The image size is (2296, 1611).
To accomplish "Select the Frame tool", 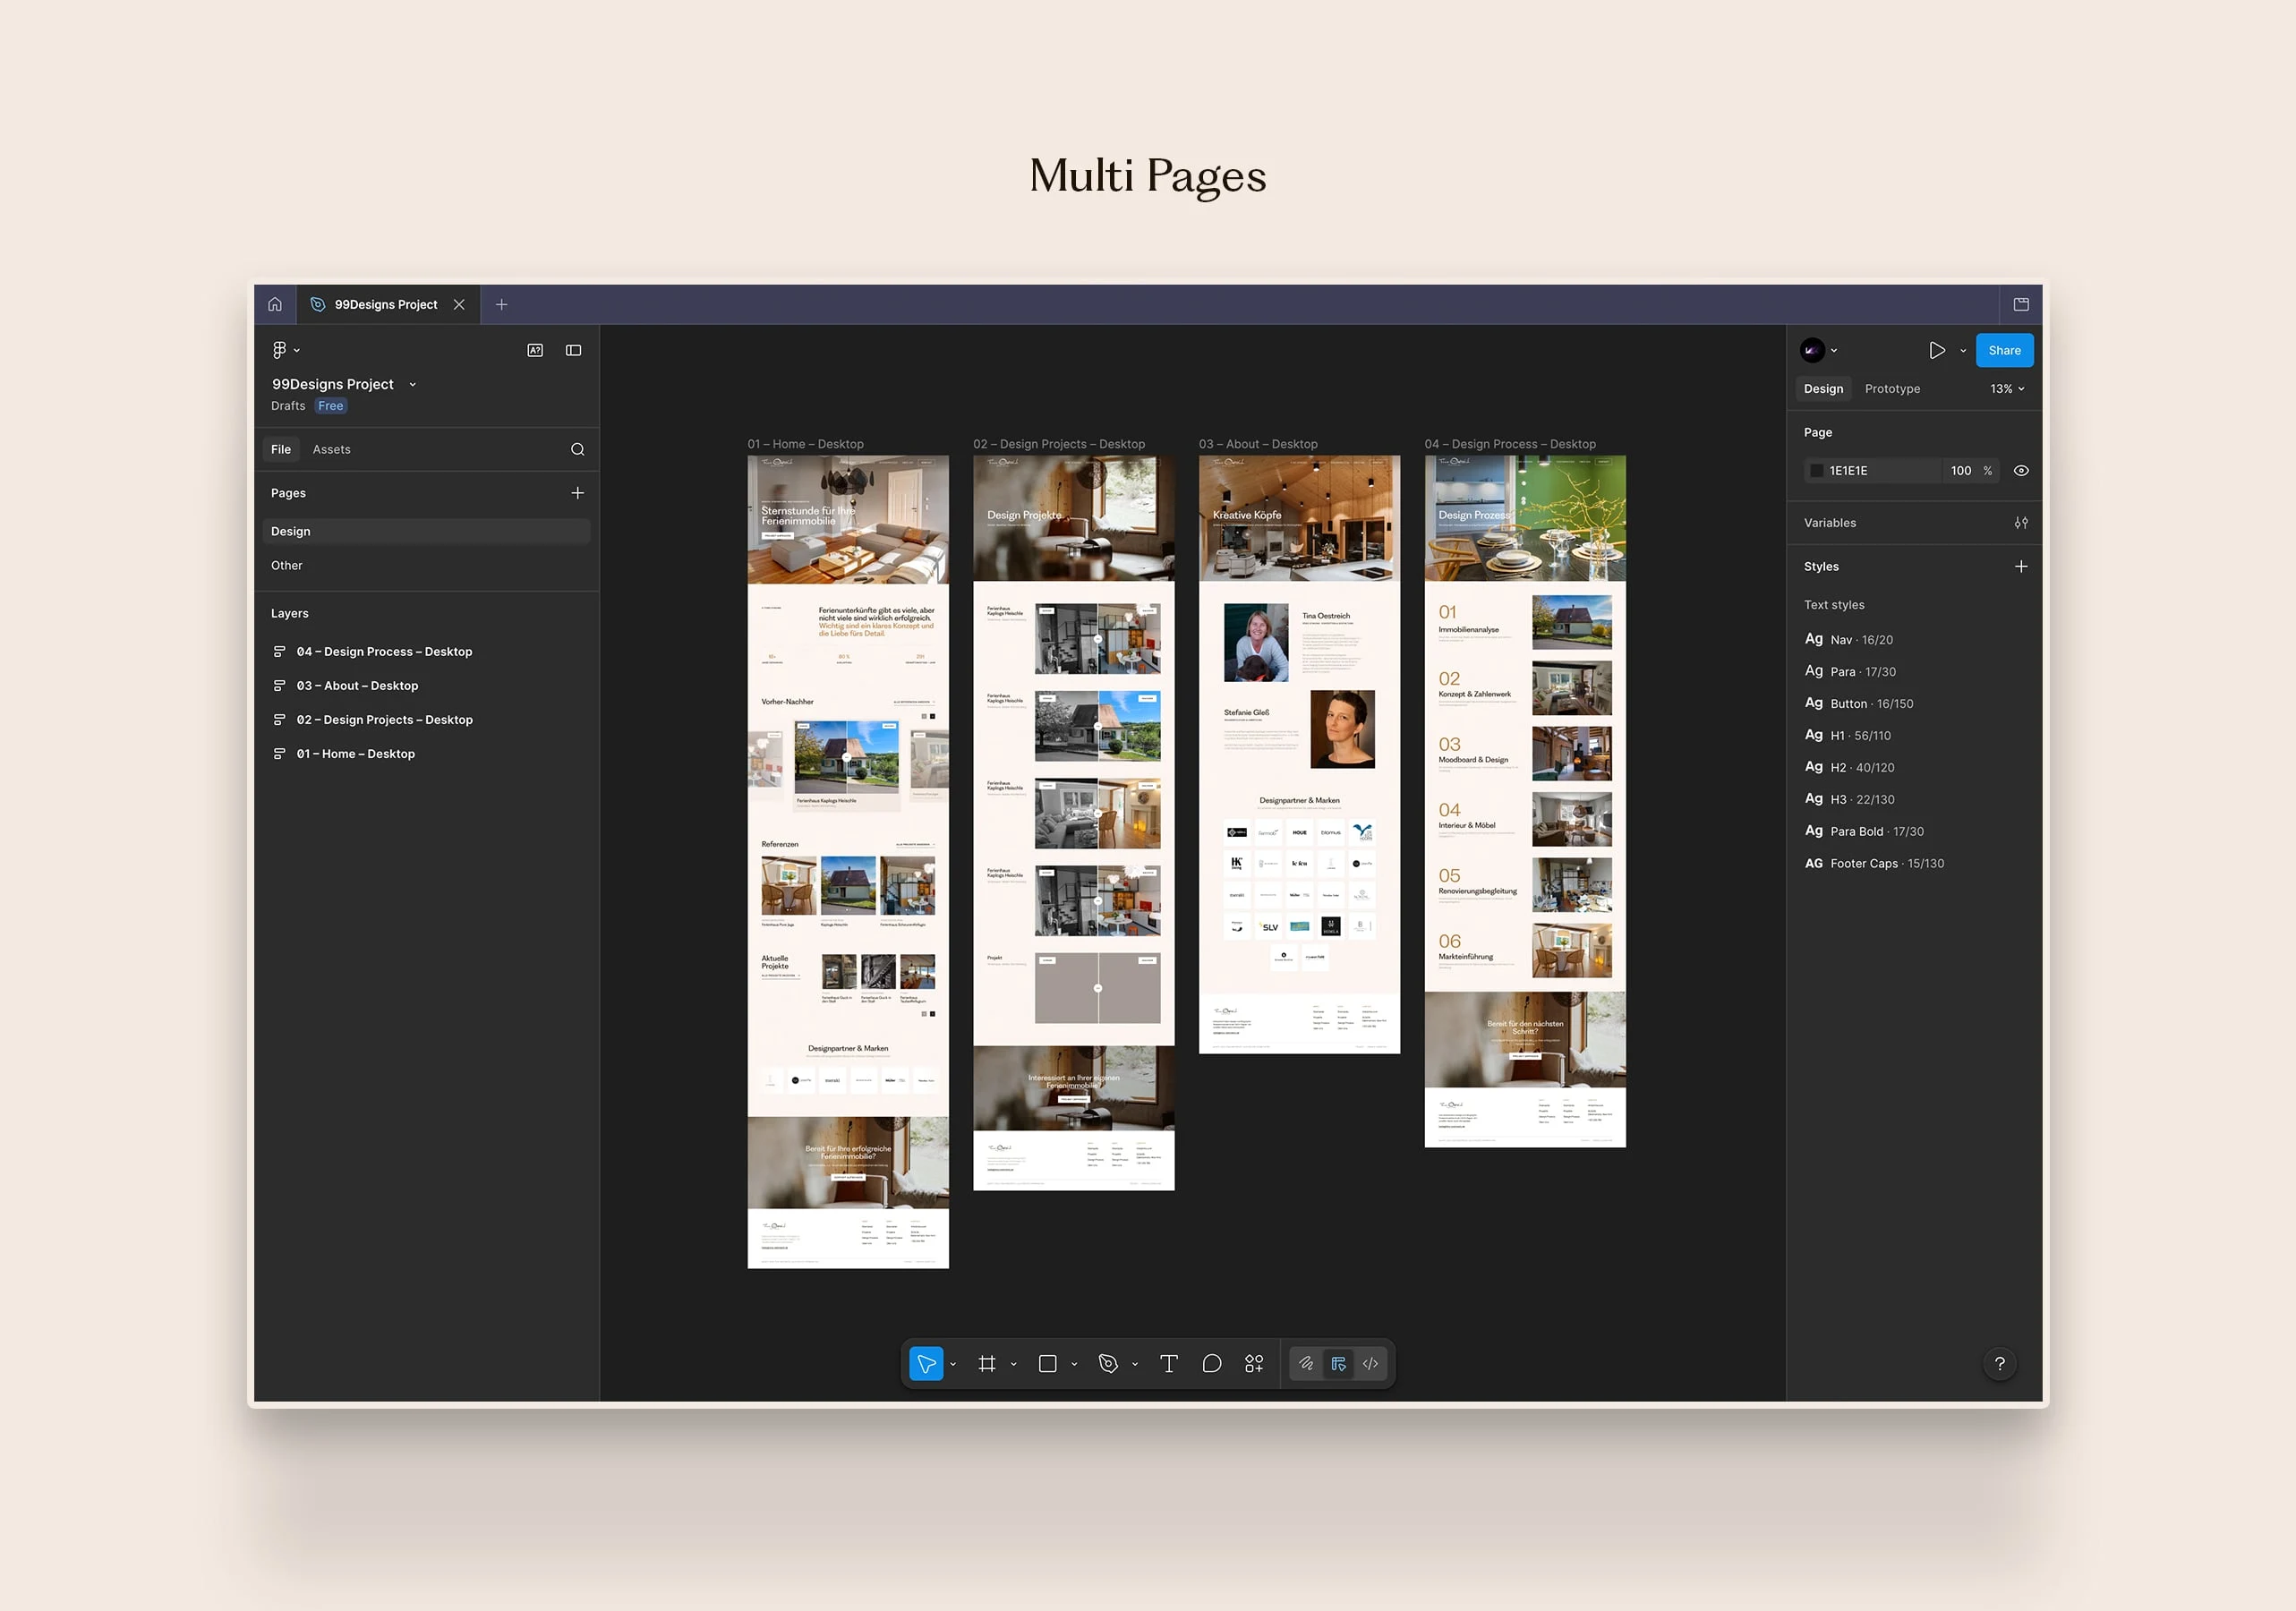I will pyautogui.click(x=987, y=1363).
